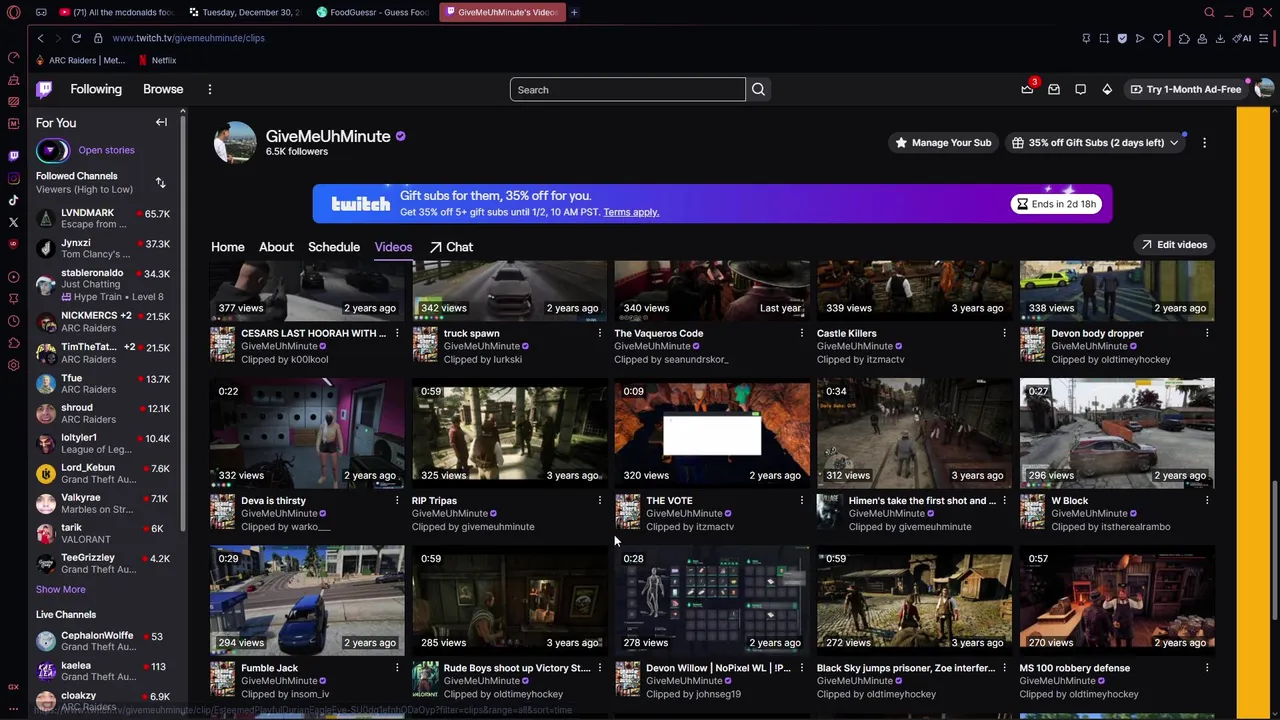The width and height of the screenshot is (1280, 720).
Task: Select the Videos tab
Action: point(393,247)
